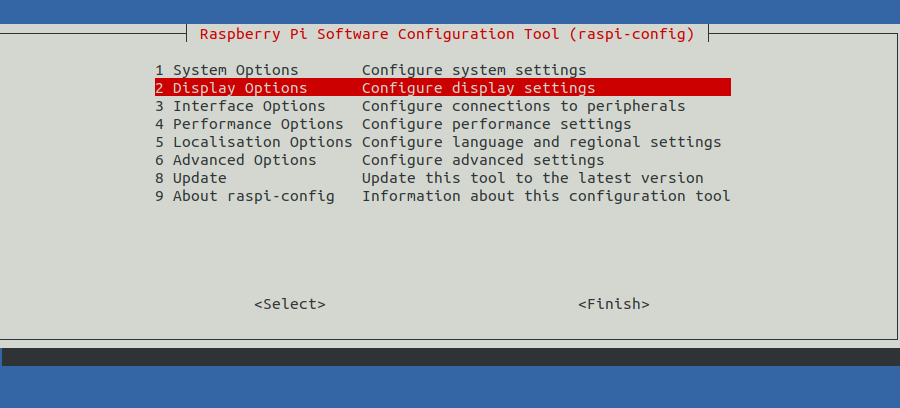Click the dark bar below the dialog
Image resolution: width=900 pixels, height=408 pixels.
click(451, 357)
